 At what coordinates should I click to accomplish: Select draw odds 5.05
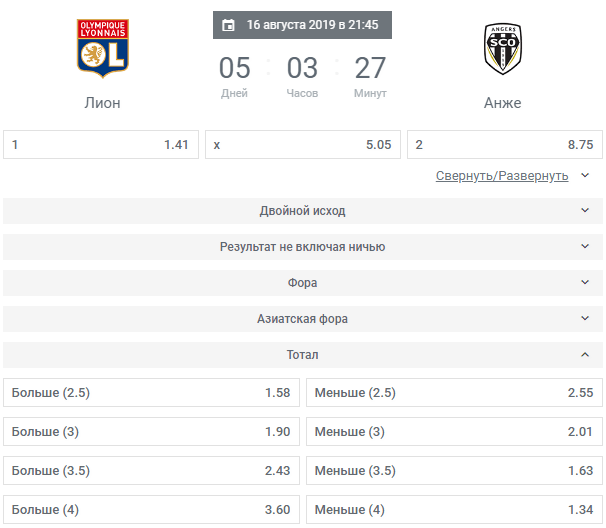point(303,145)
